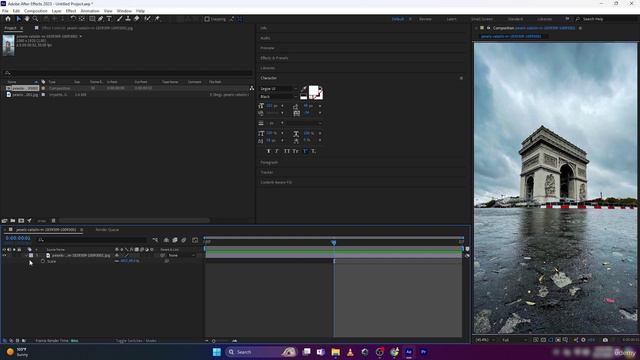This screenshot has width=640, height=360.
Task: Click the Home icon in the toolbar
Action: point(8,19)
